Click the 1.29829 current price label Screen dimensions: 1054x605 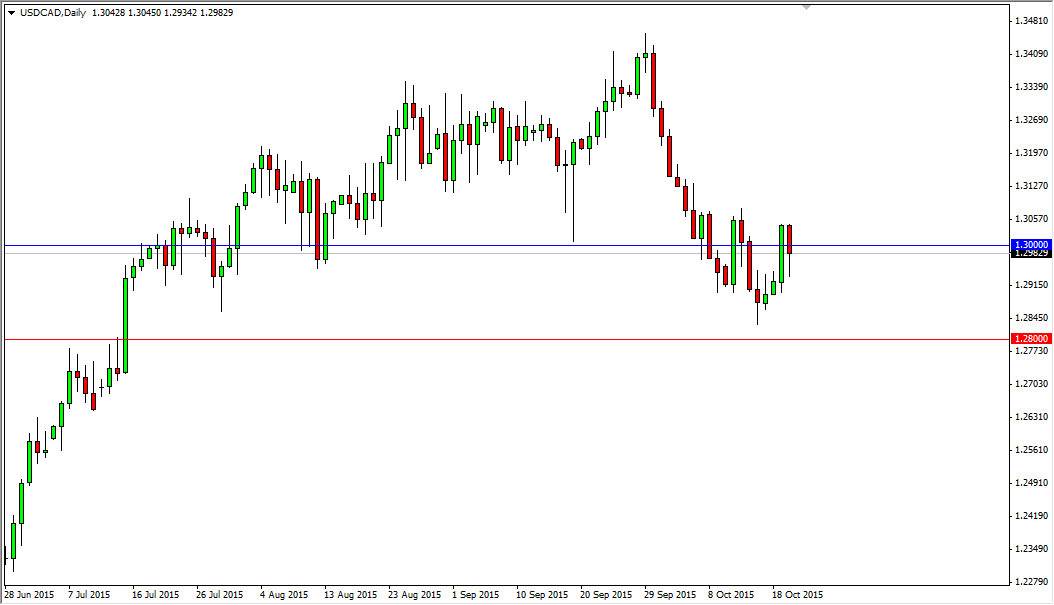coord(1030,255)
